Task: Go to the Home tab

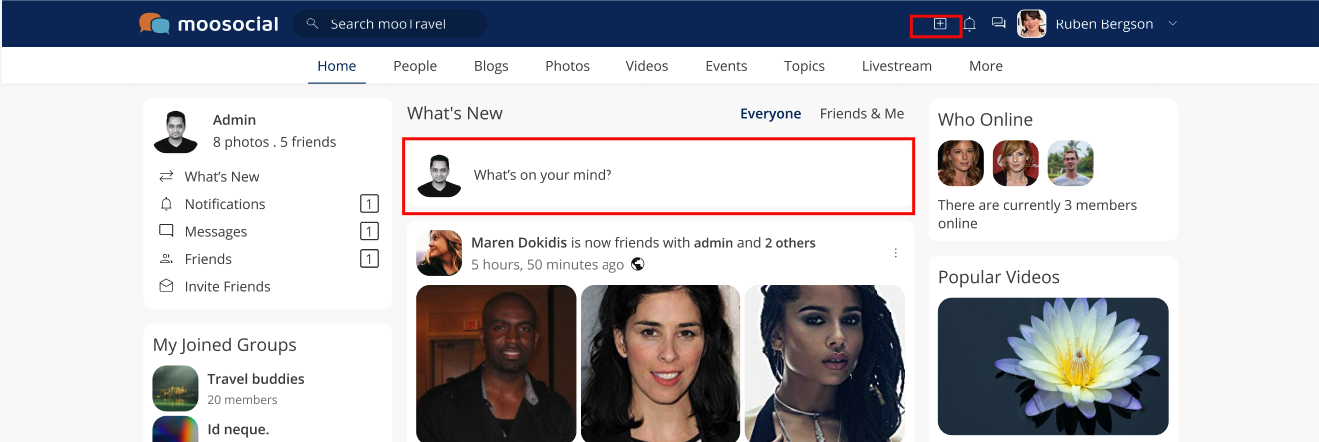Action: point(337,66)
